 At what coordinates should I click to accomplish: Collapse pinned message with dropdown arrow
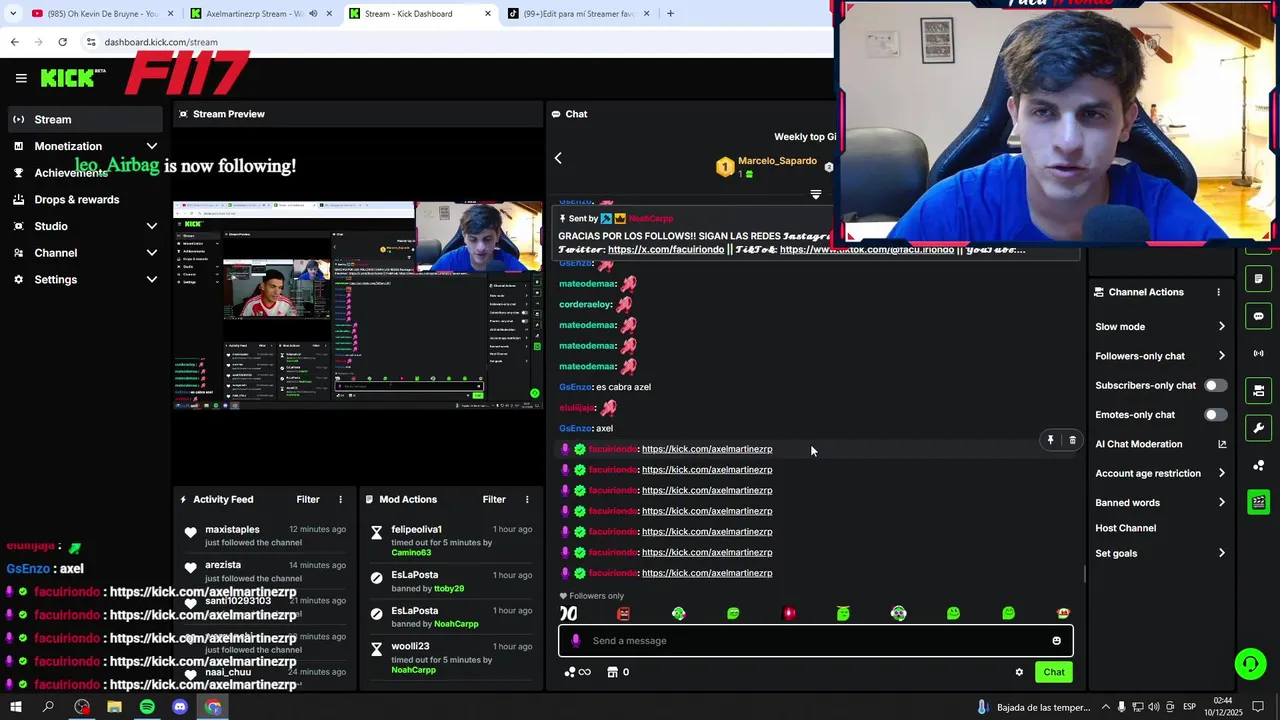click(816, 195)
